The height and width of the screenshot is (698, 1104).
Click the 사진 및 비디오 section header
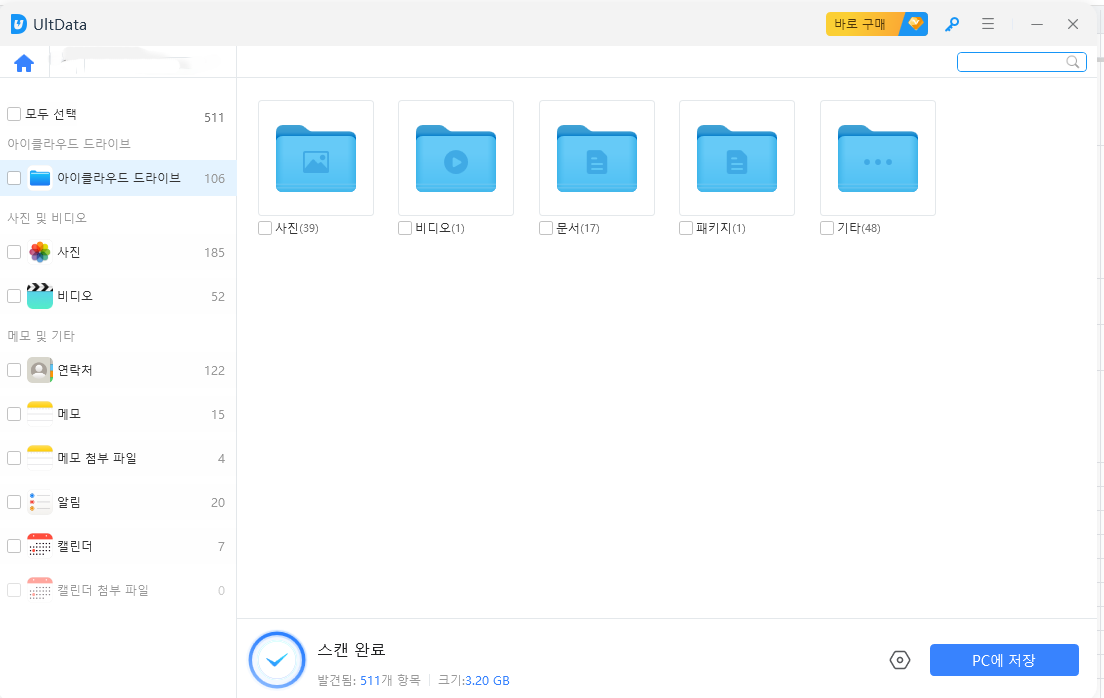(x=47, y=218)
